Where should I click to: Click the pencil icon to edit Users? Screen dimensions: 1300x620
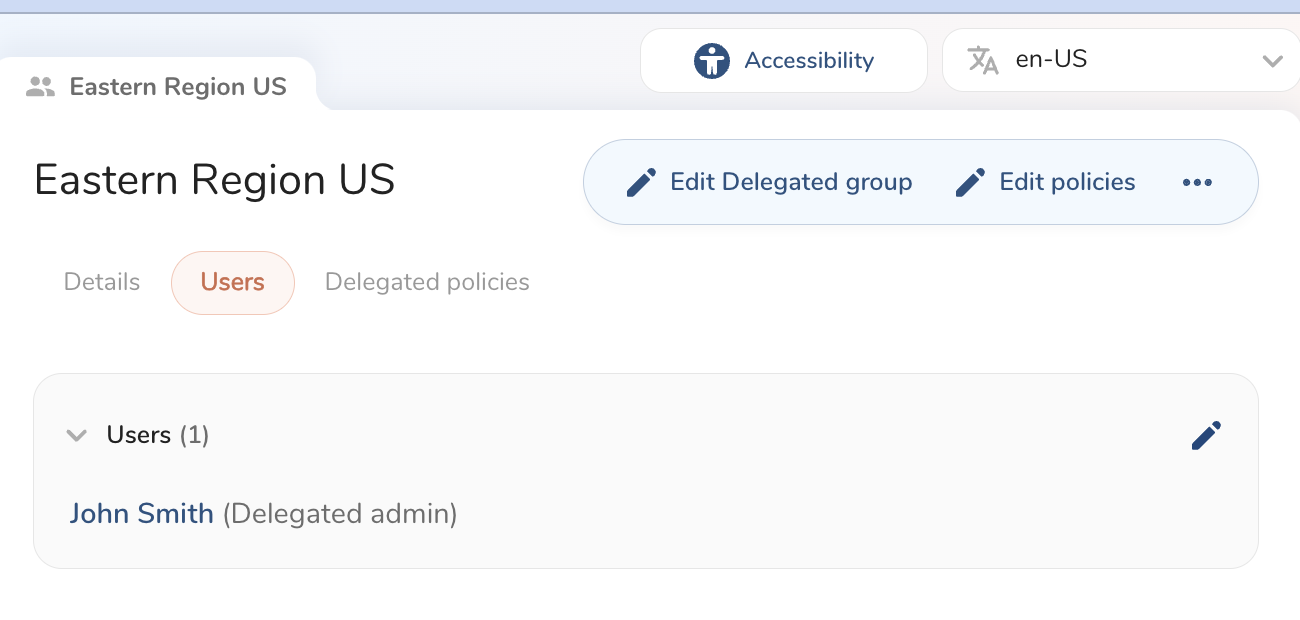coord(1206,435)
